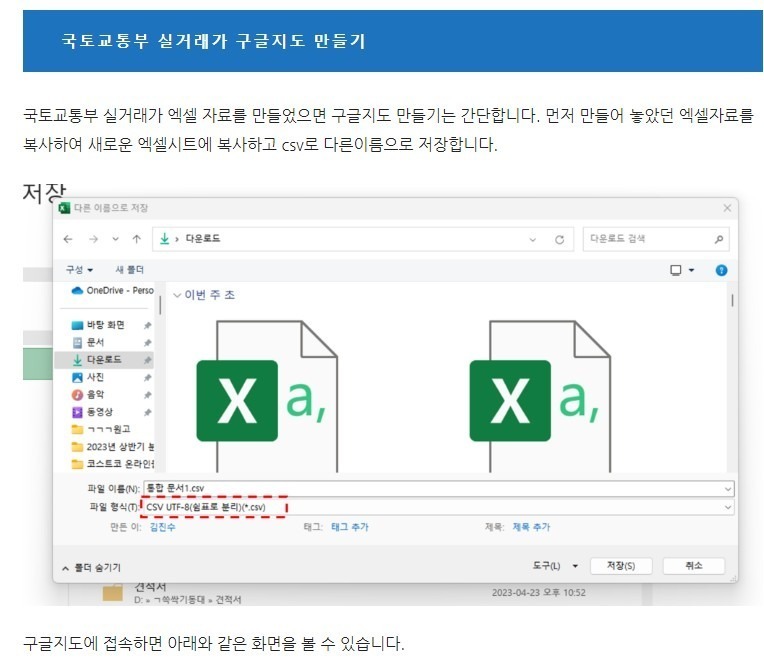Click 제목 추가 to add title
Image resolution: width=764 pixels, height=667 pixels.
[x=531, y=527]
